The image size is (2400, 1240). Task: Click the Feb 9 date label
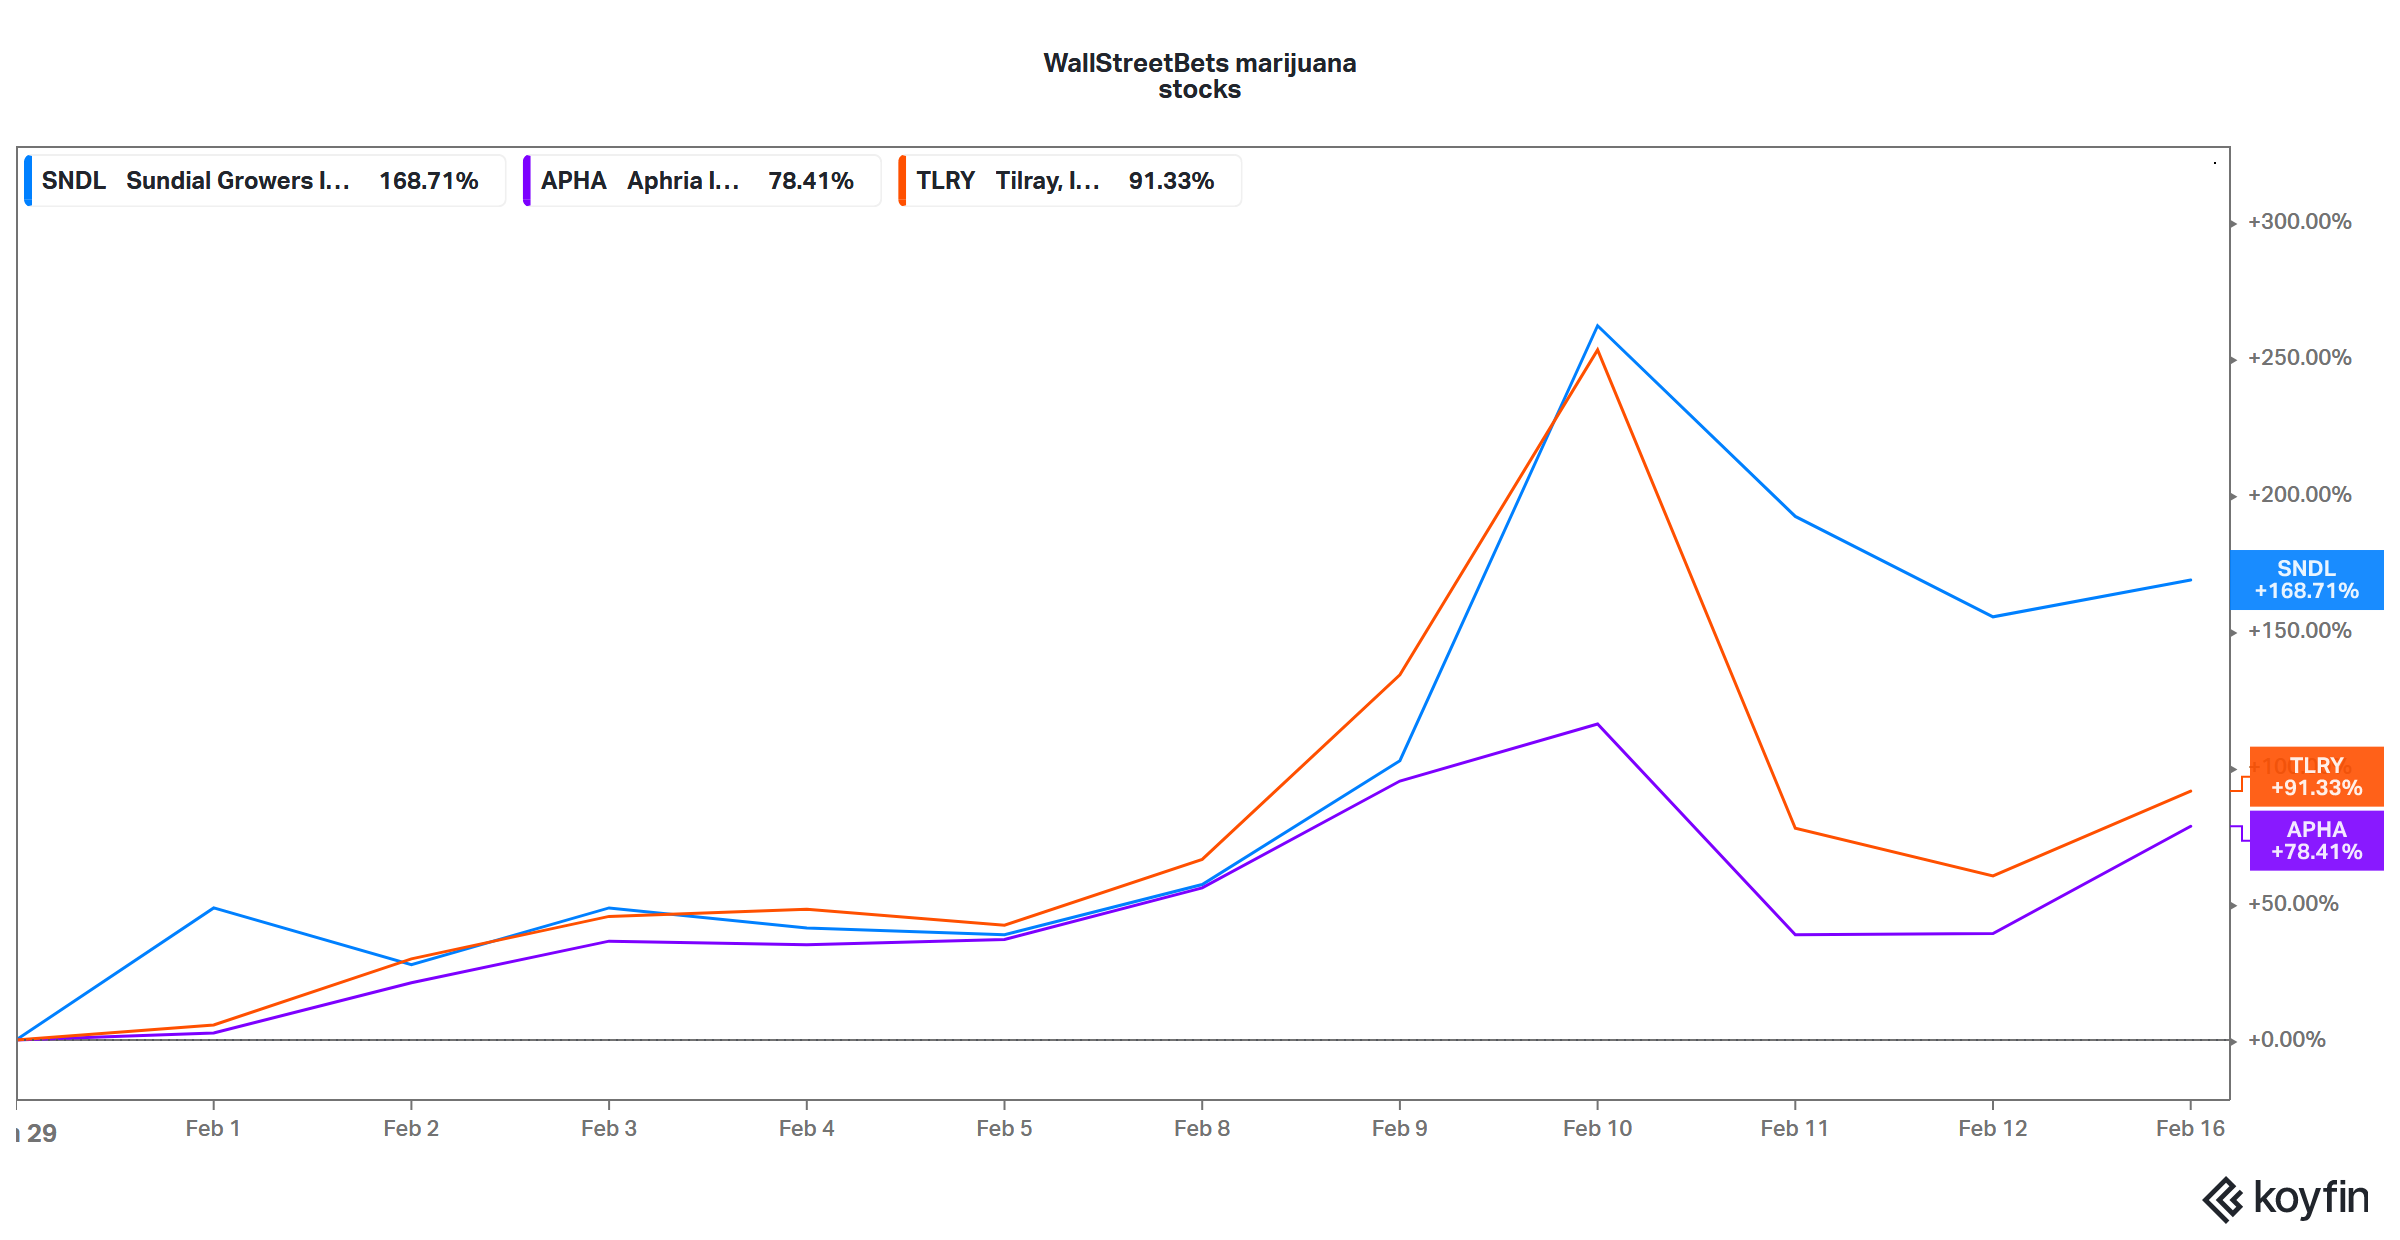1400,1128
